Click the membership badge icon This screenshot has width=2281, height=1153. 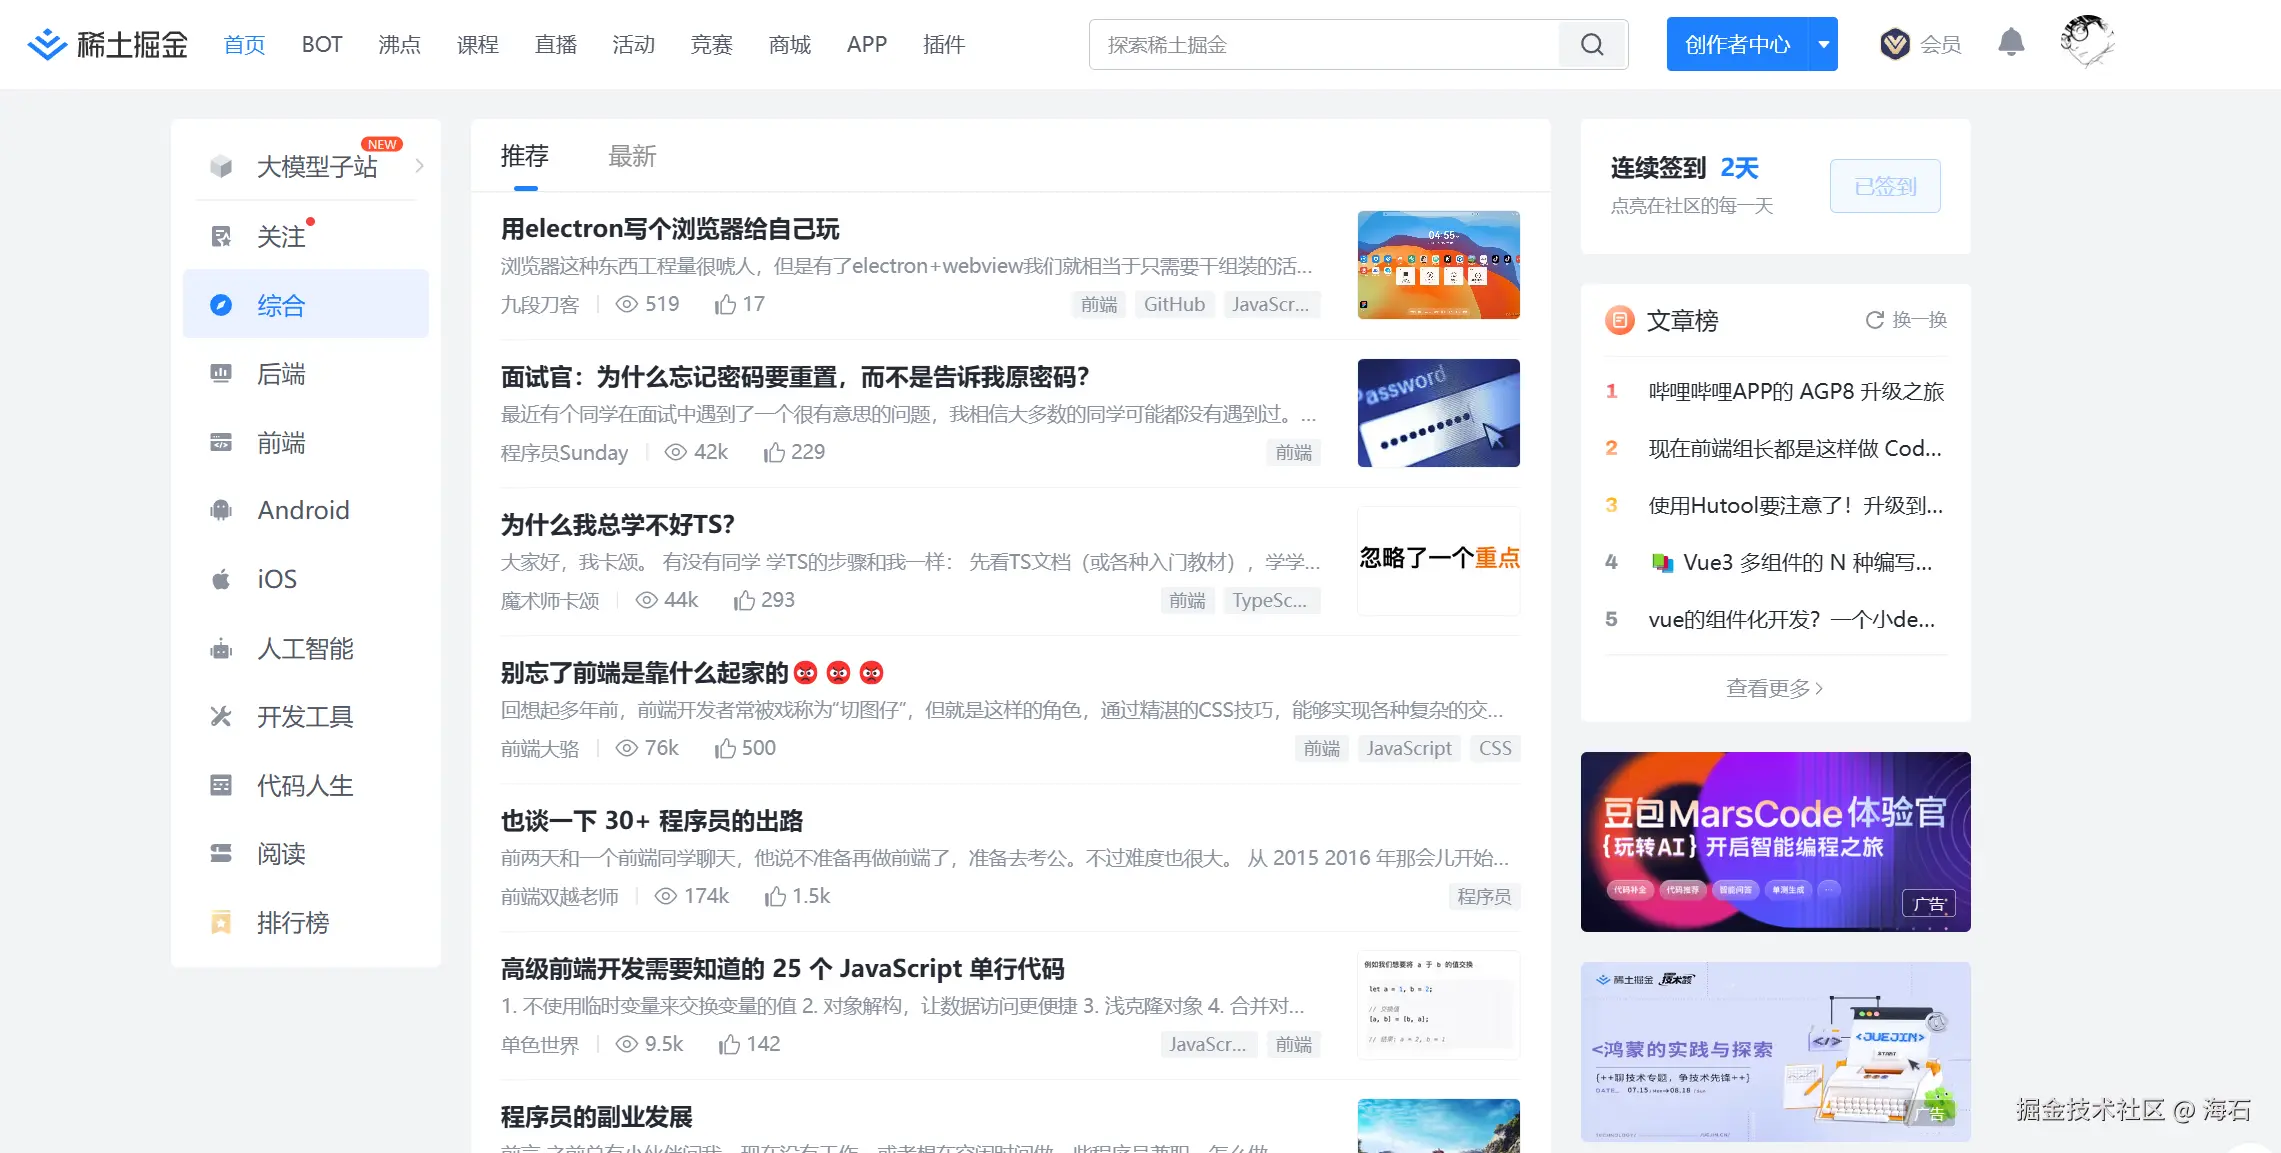[1894, 44]
